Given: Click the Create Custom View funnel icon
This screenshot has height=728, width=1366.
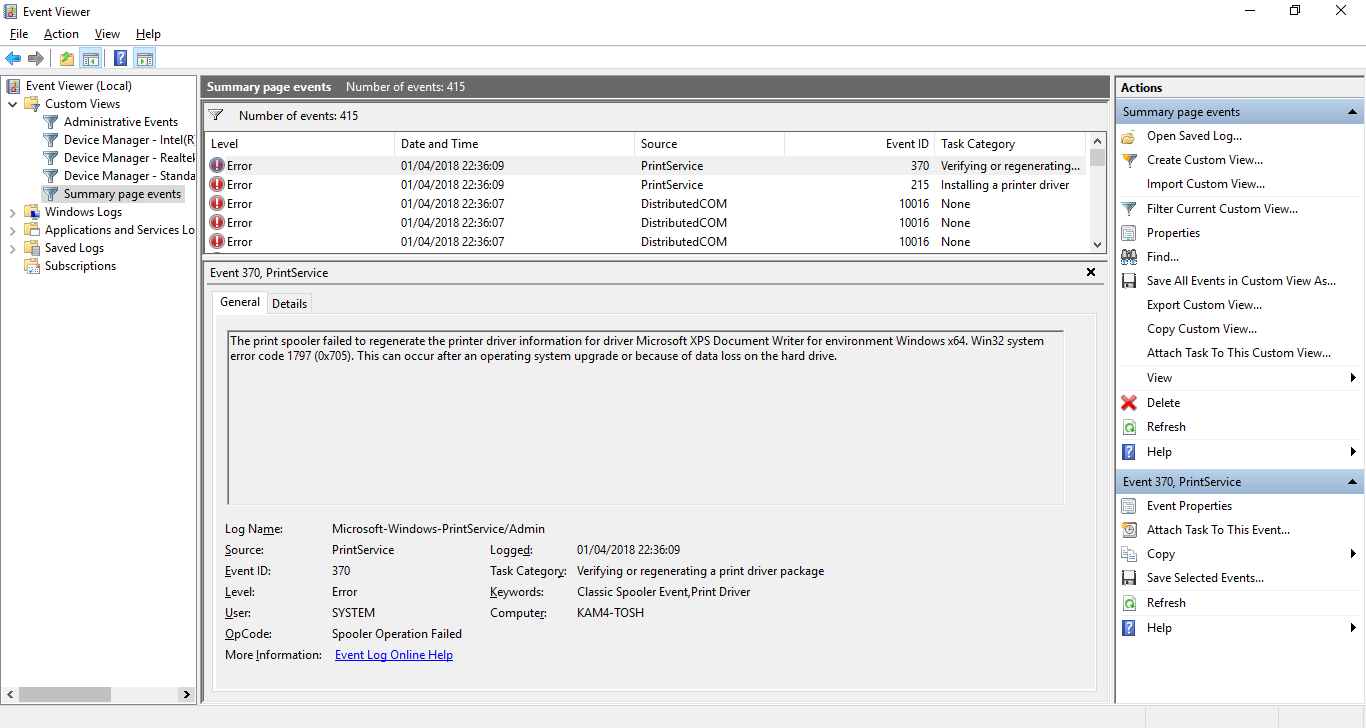Looking at the screenshot, I should click(x=1129, y=160).
